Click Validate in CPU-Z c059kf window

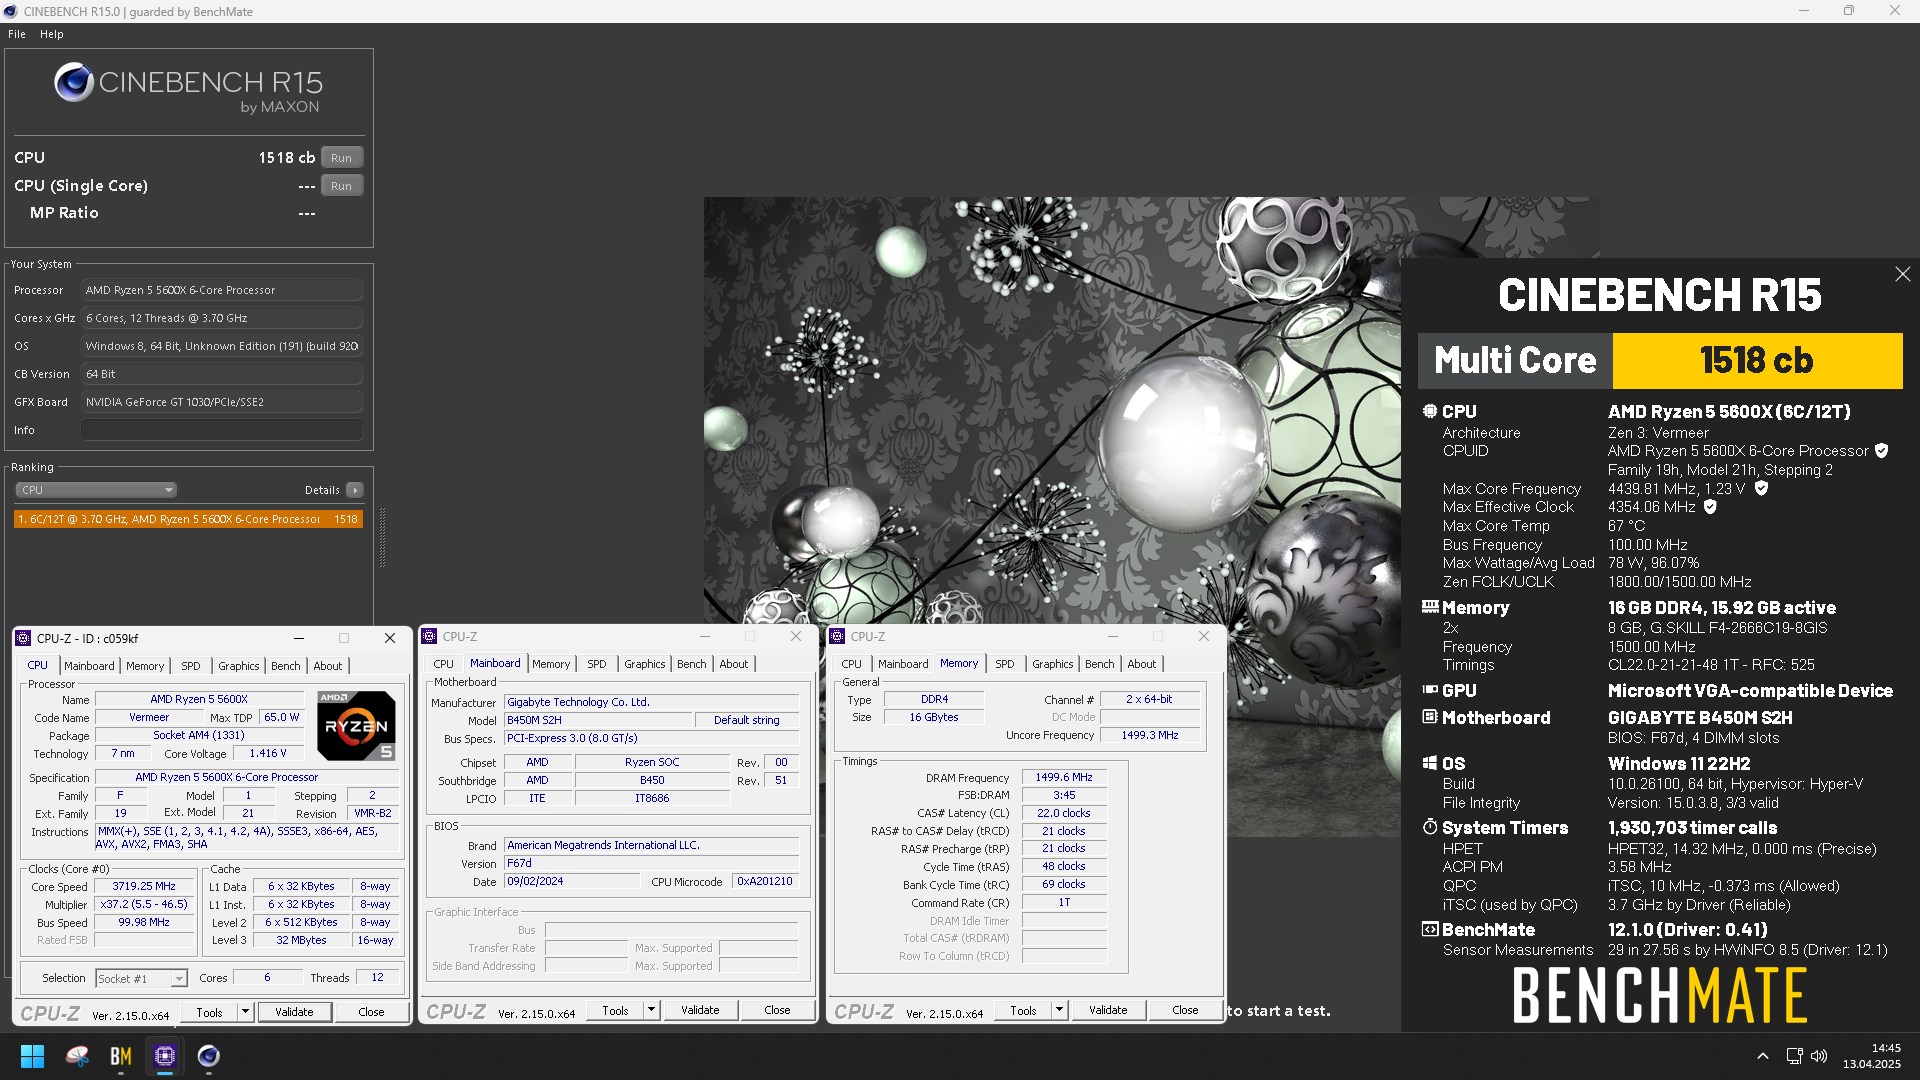pyautogui.click(x=294, y=1012)
